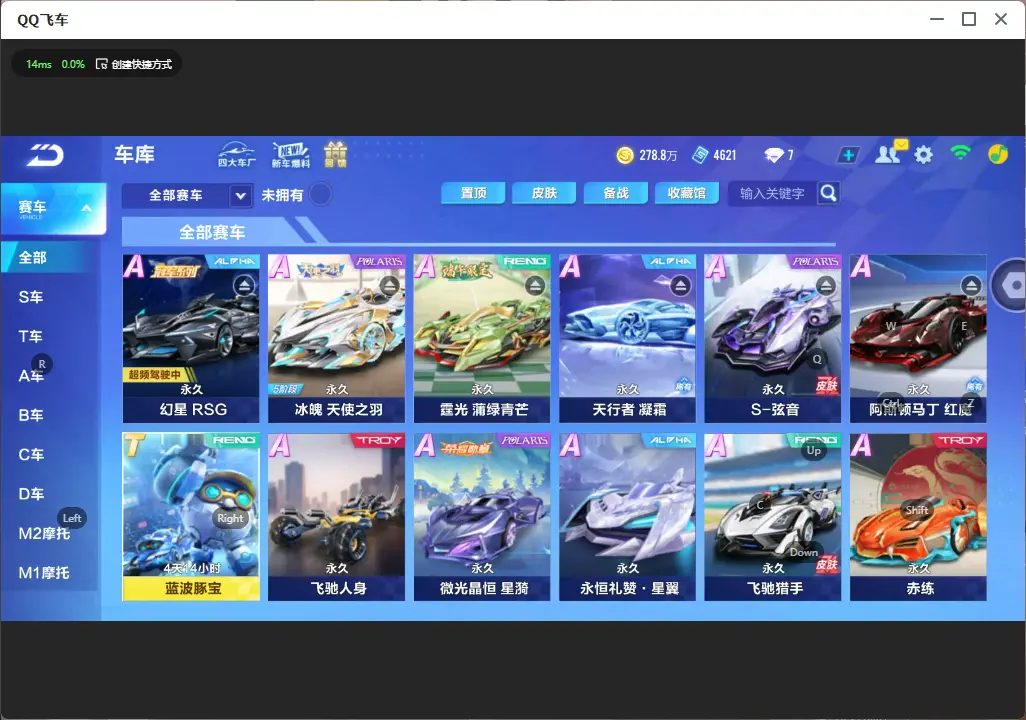Toggle the 未拥有 filter switch

(x=321, y=194)
